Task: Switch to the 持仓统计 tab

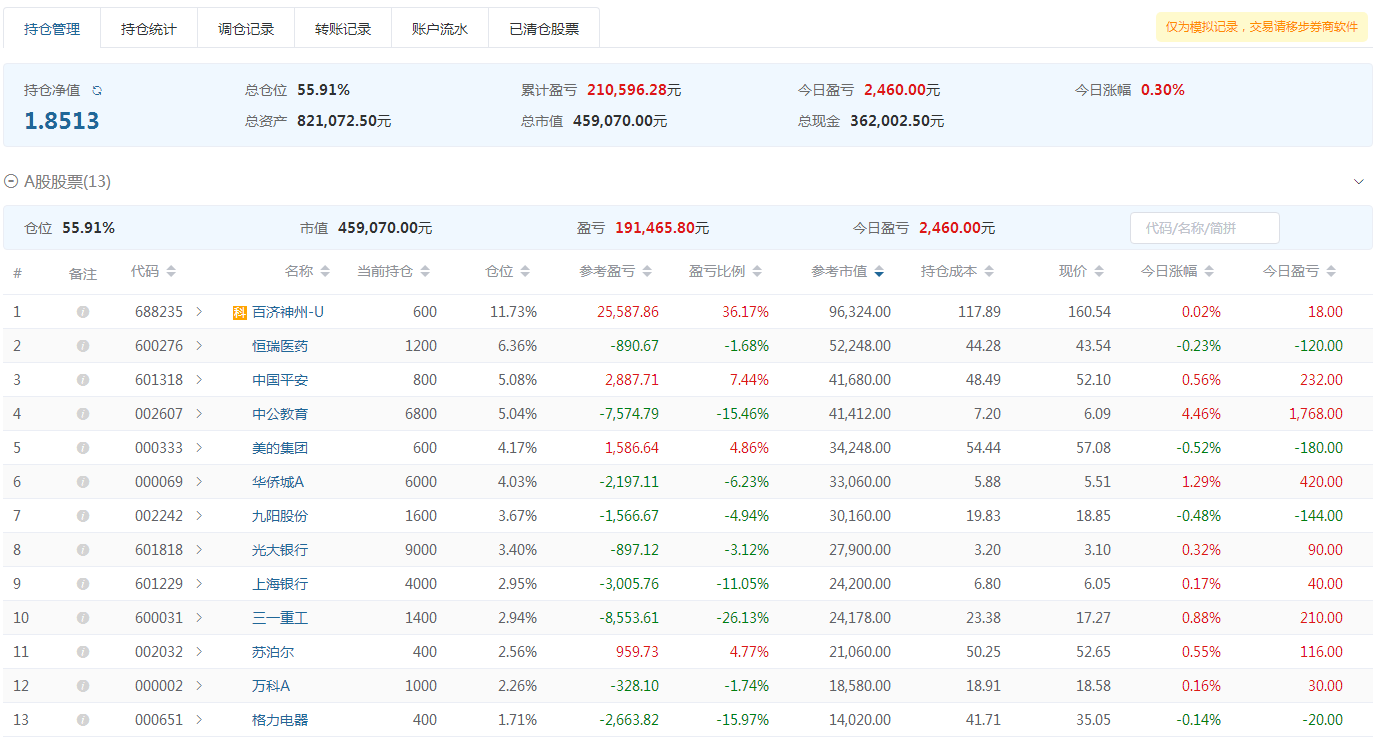Action: pyautogui.click(x=149, y=29)
